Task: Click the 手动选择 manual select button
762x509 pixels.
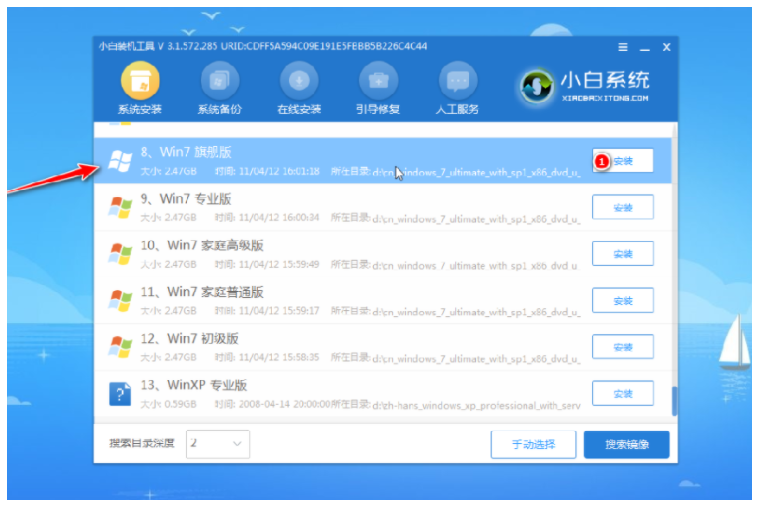Action: pyautogui.click(x=533, y=444)
